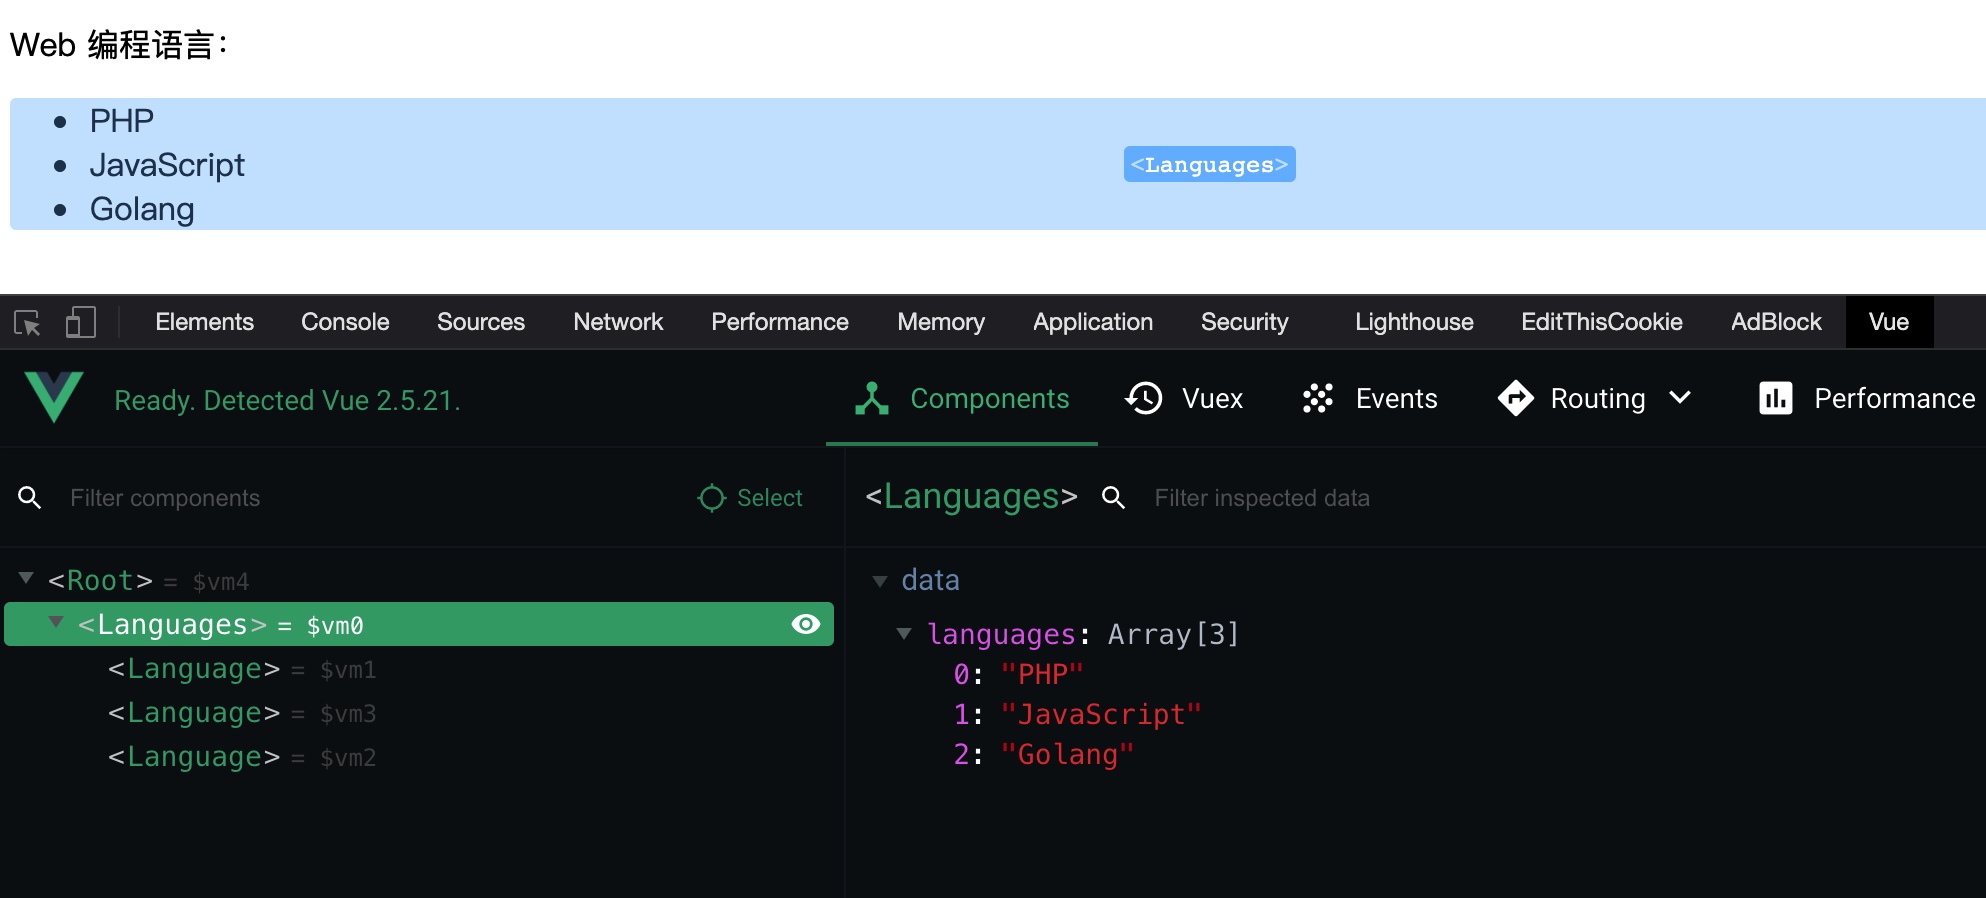This screenshot has width=1986, height=898.
Task: Select the Language $vm1 component
Action: tap(420, 669)
